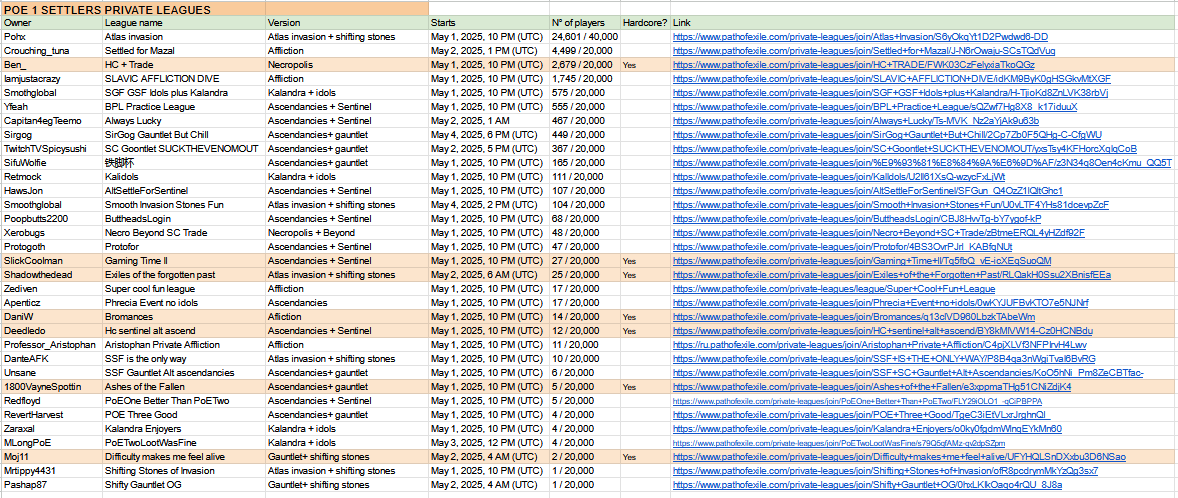Open BPL Practice League join link

tap(875, 107)
